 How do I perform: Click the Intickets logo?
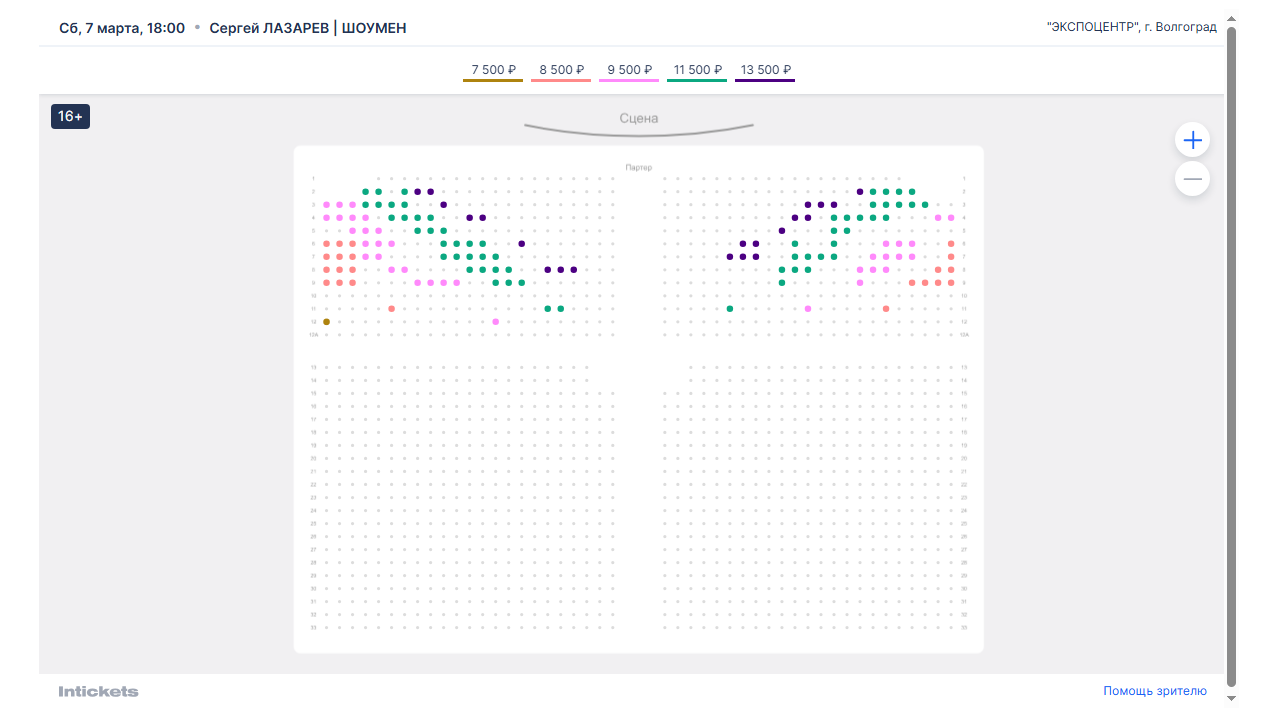[x=98, y=691]
